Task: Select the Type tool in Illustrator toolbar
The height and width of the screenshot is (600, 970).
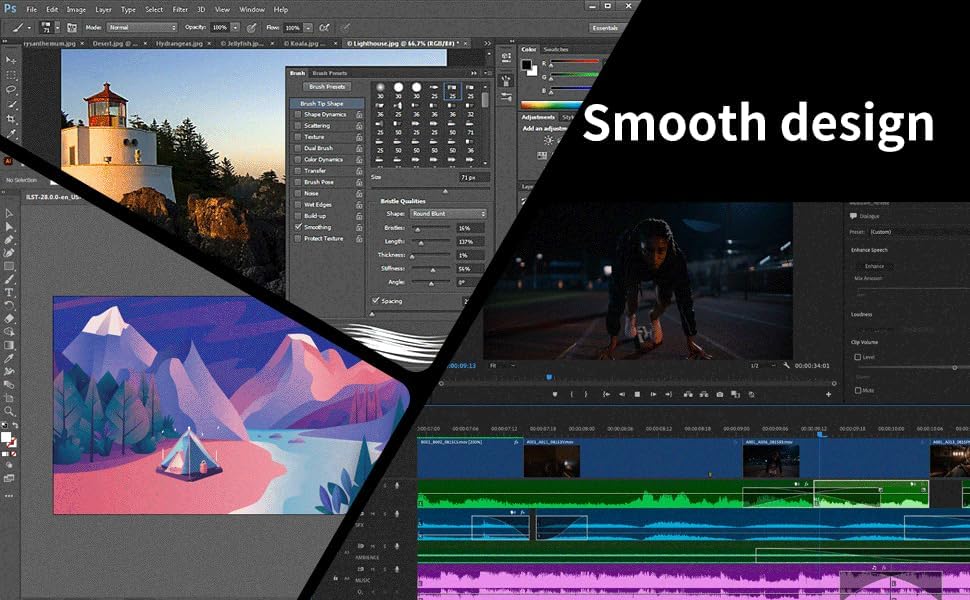Action: [10, 292]
